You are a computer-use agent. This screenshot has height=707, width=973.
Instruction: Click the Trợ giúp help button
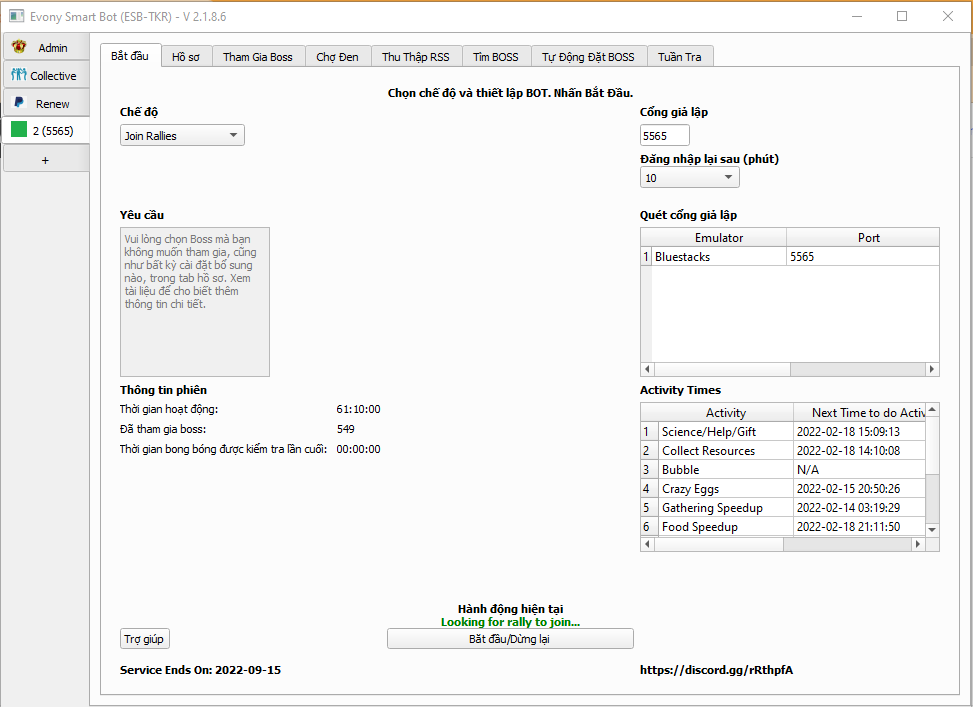pyautogui.click(x=145, y=639)
